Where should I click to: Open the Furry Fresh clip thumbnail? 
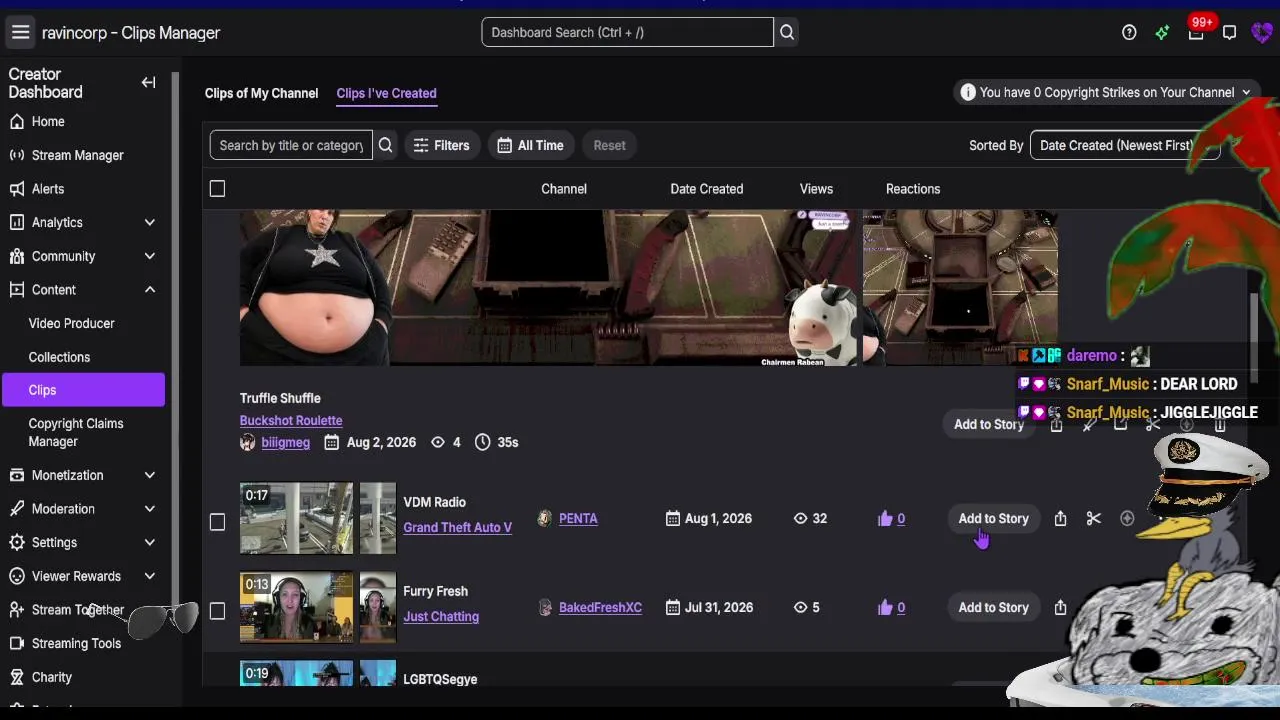[296, 607]
